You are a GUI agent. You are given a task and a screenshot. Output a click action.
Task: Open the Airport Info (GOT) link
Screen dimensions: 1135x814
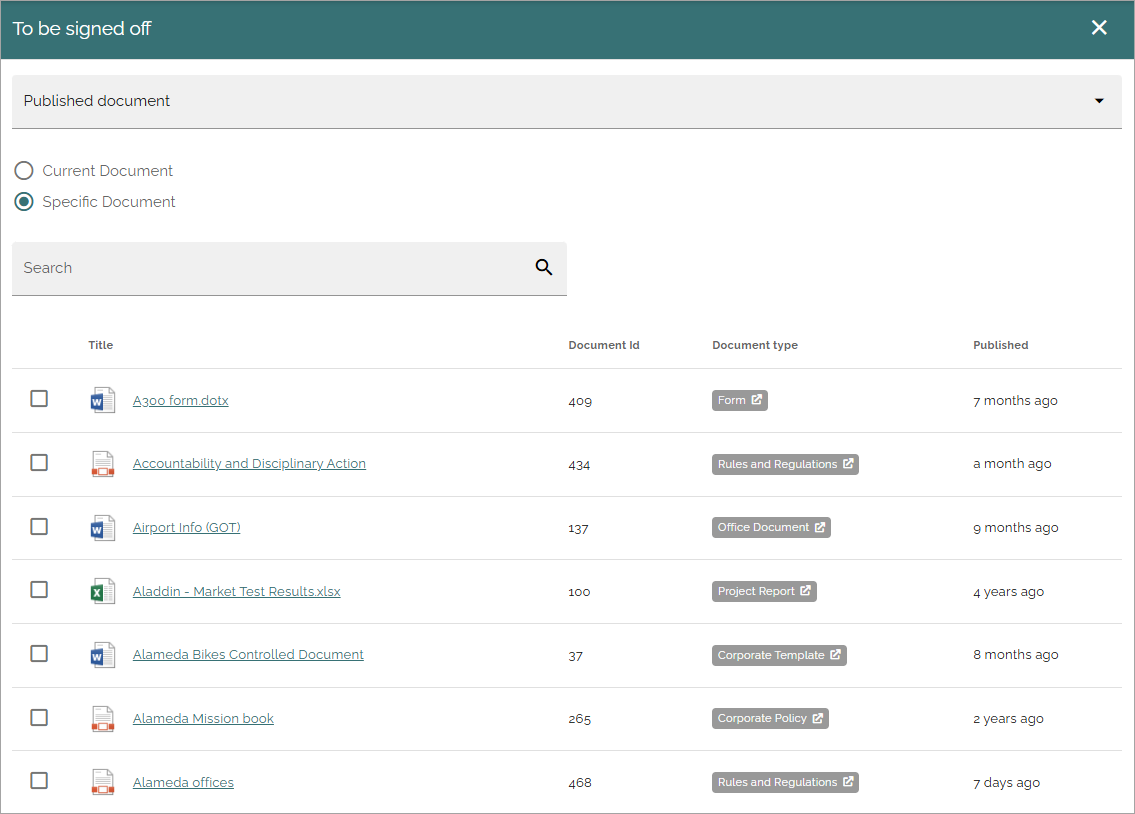pyautogui.click(x=187, y=527)
